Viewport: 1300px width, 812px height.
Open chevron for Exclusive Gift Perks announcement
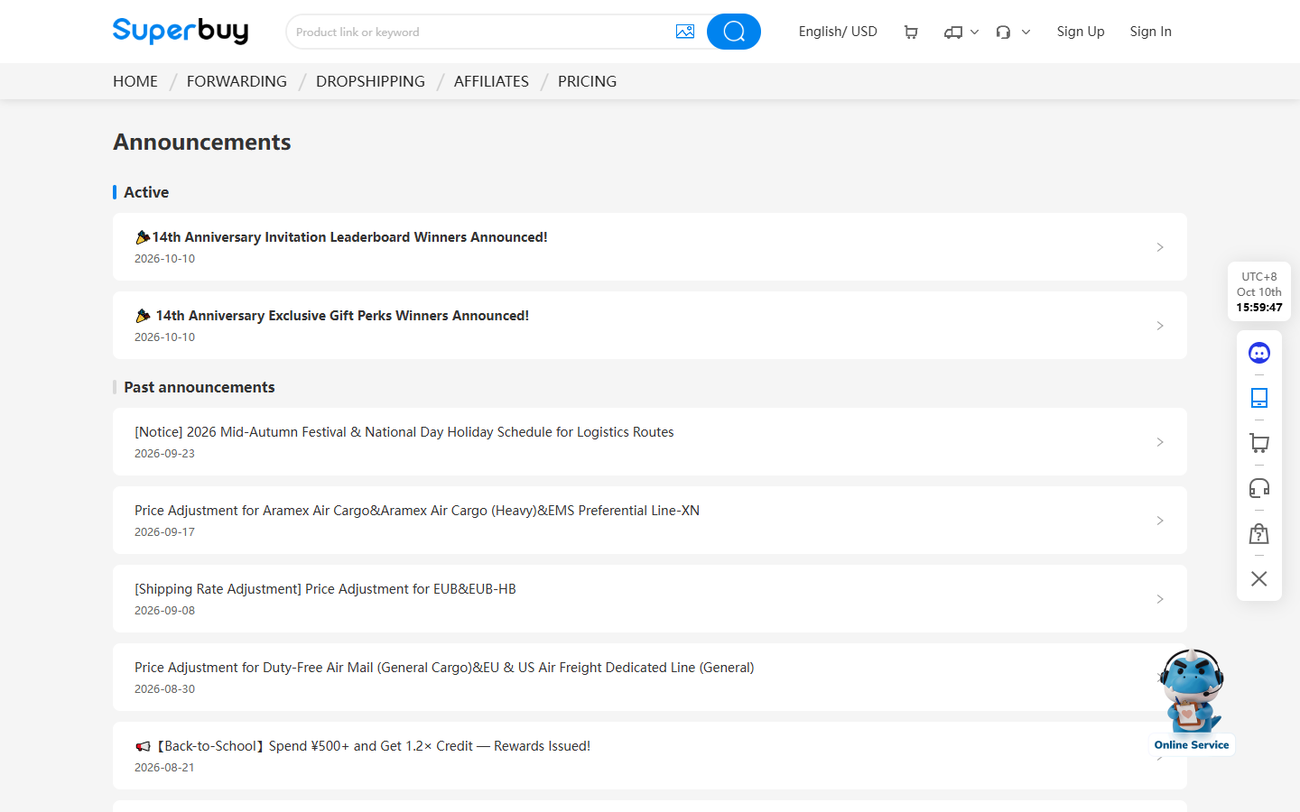point(1160,326)
